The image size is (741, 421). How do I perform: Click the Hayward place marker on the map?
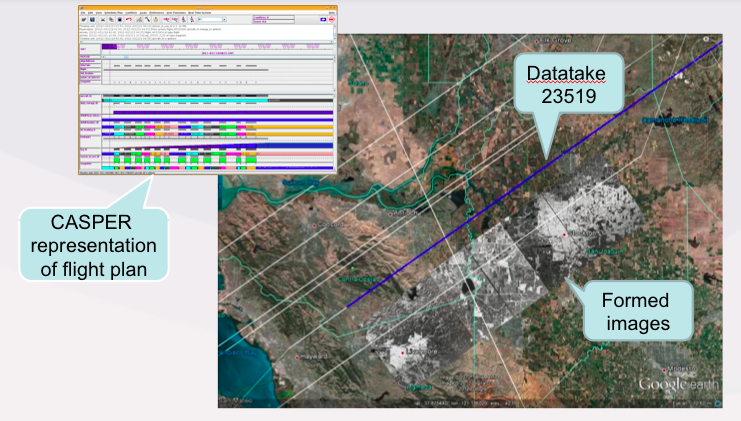(x=297, y=358)
